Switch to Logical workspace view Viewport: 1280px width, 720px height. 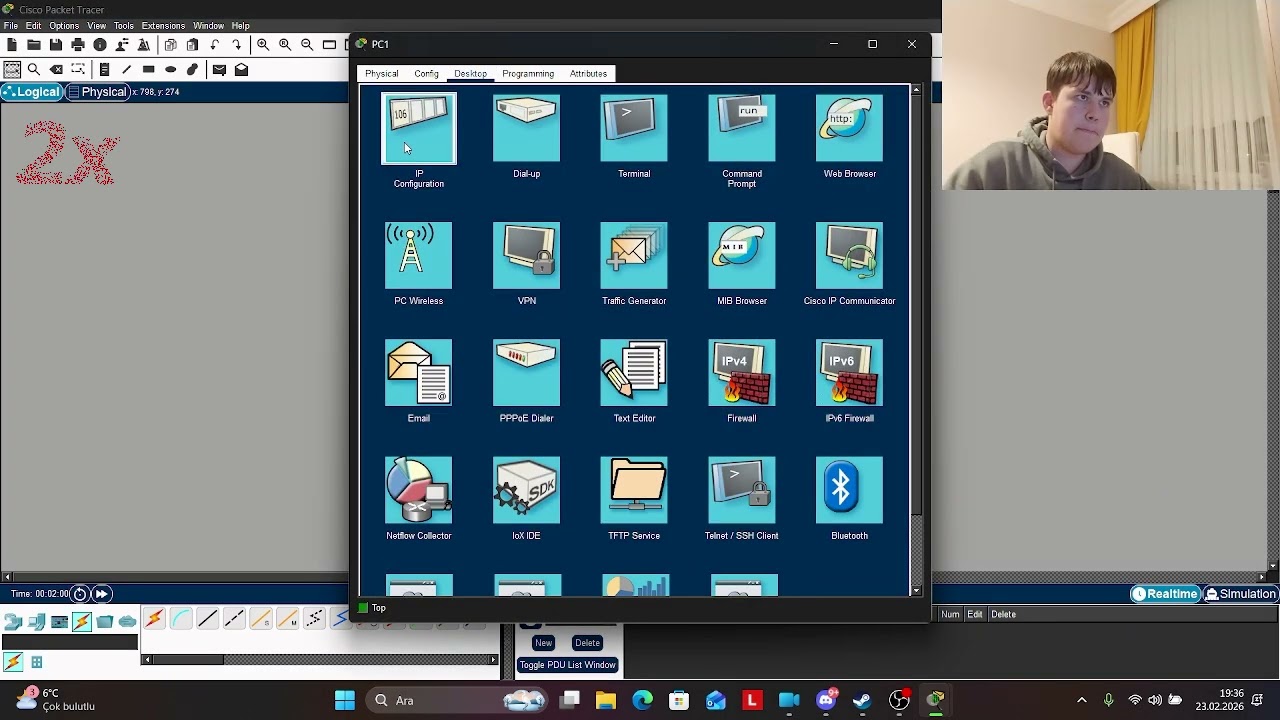(31, 92)
